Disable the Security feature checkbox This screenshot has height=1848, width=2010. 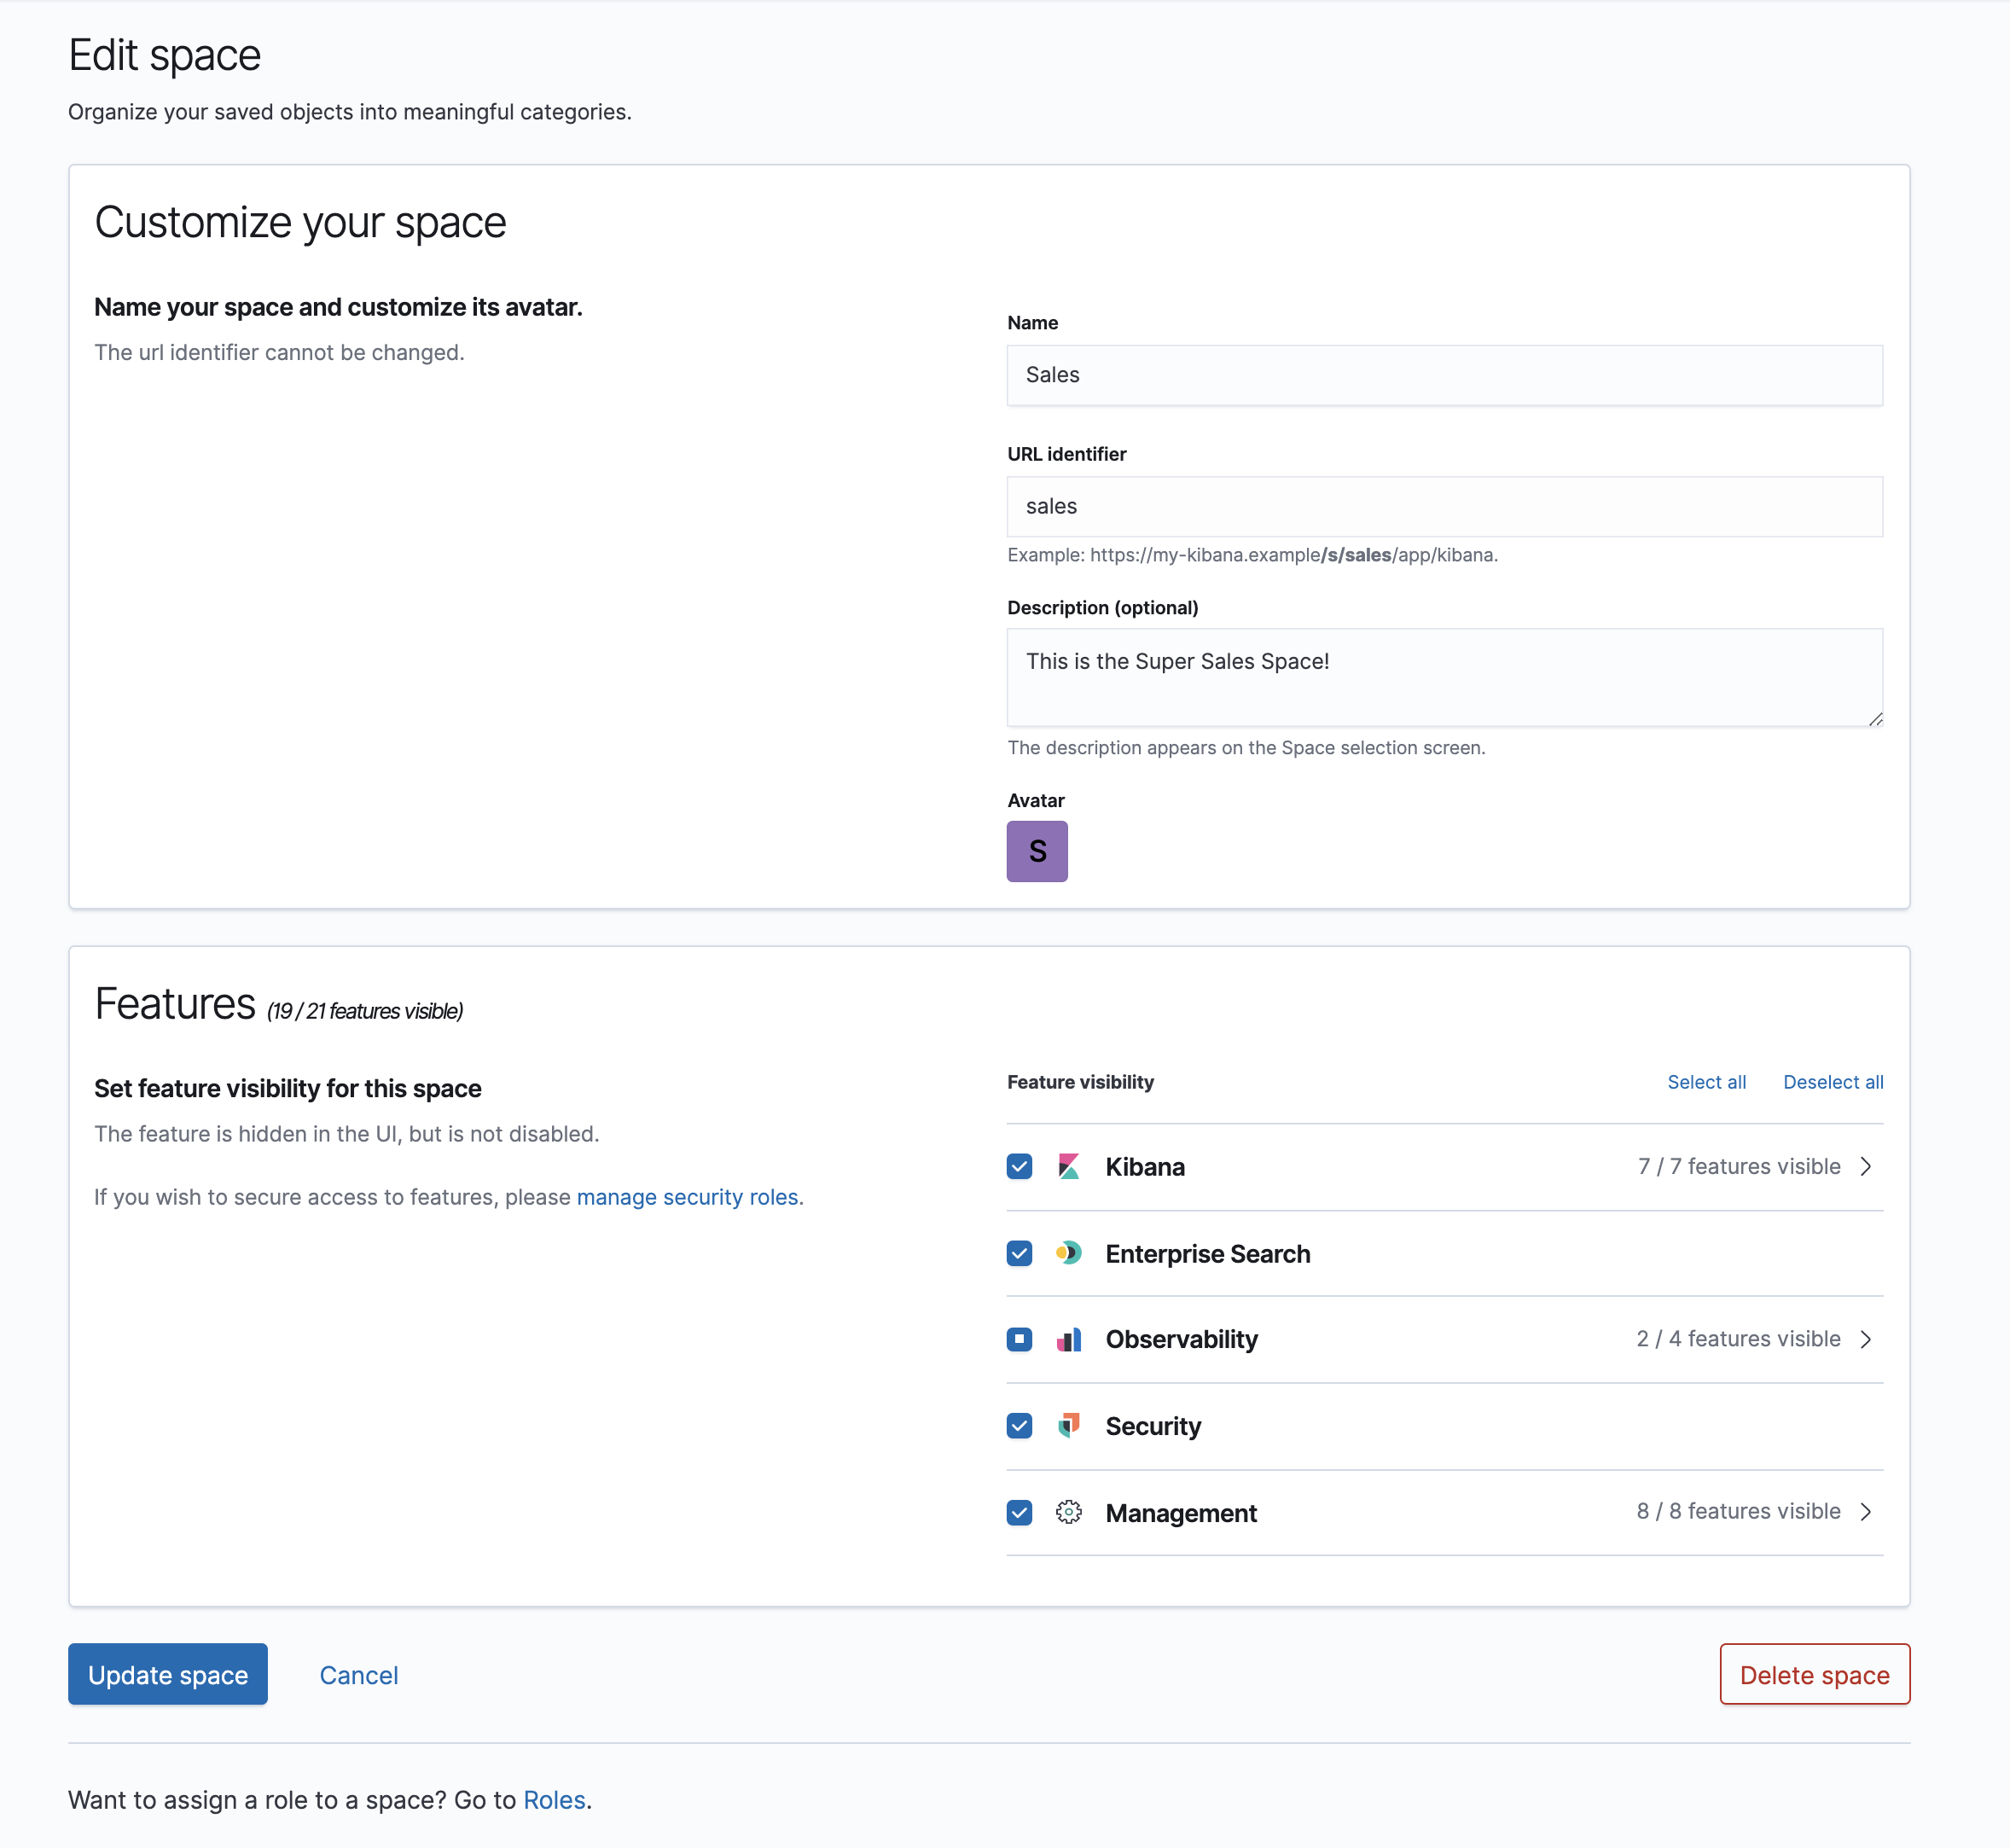pos(1019,1425)
